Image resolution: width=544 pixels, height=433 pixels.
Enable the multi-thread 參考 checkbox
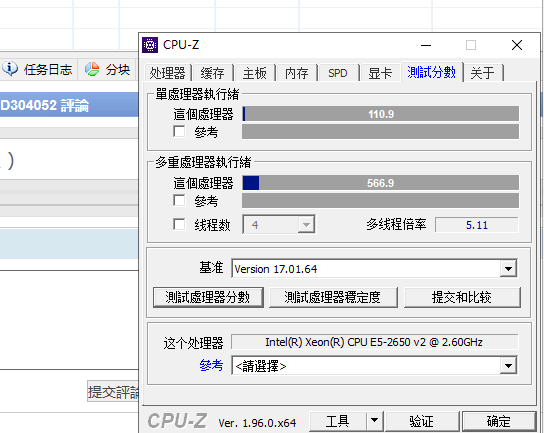(x=179, y=200)
